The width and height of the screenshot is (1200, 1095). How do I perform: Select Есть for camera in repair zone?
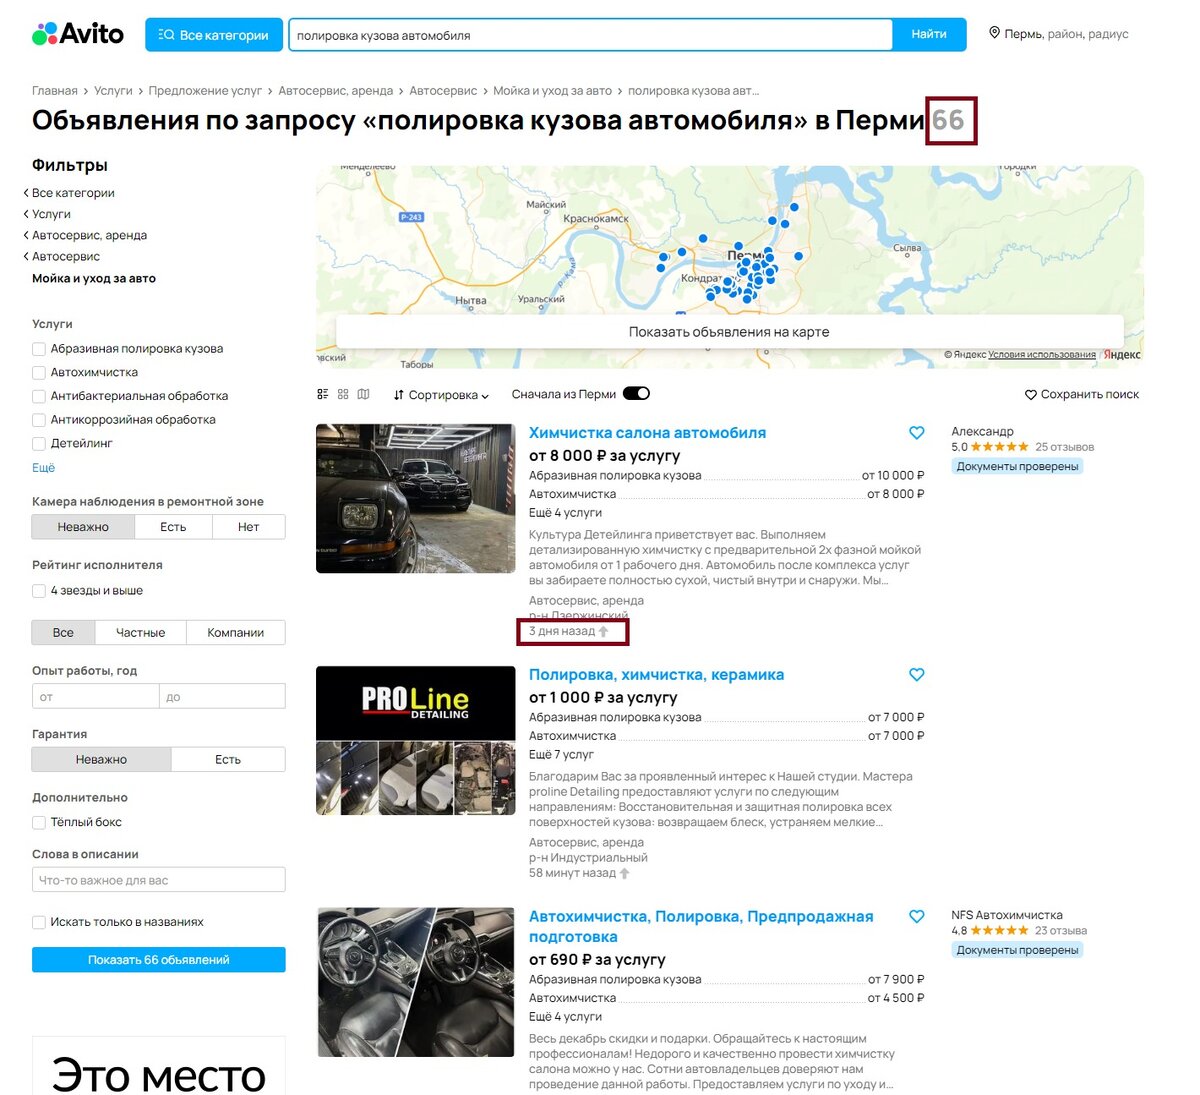(x=173, y=527)
